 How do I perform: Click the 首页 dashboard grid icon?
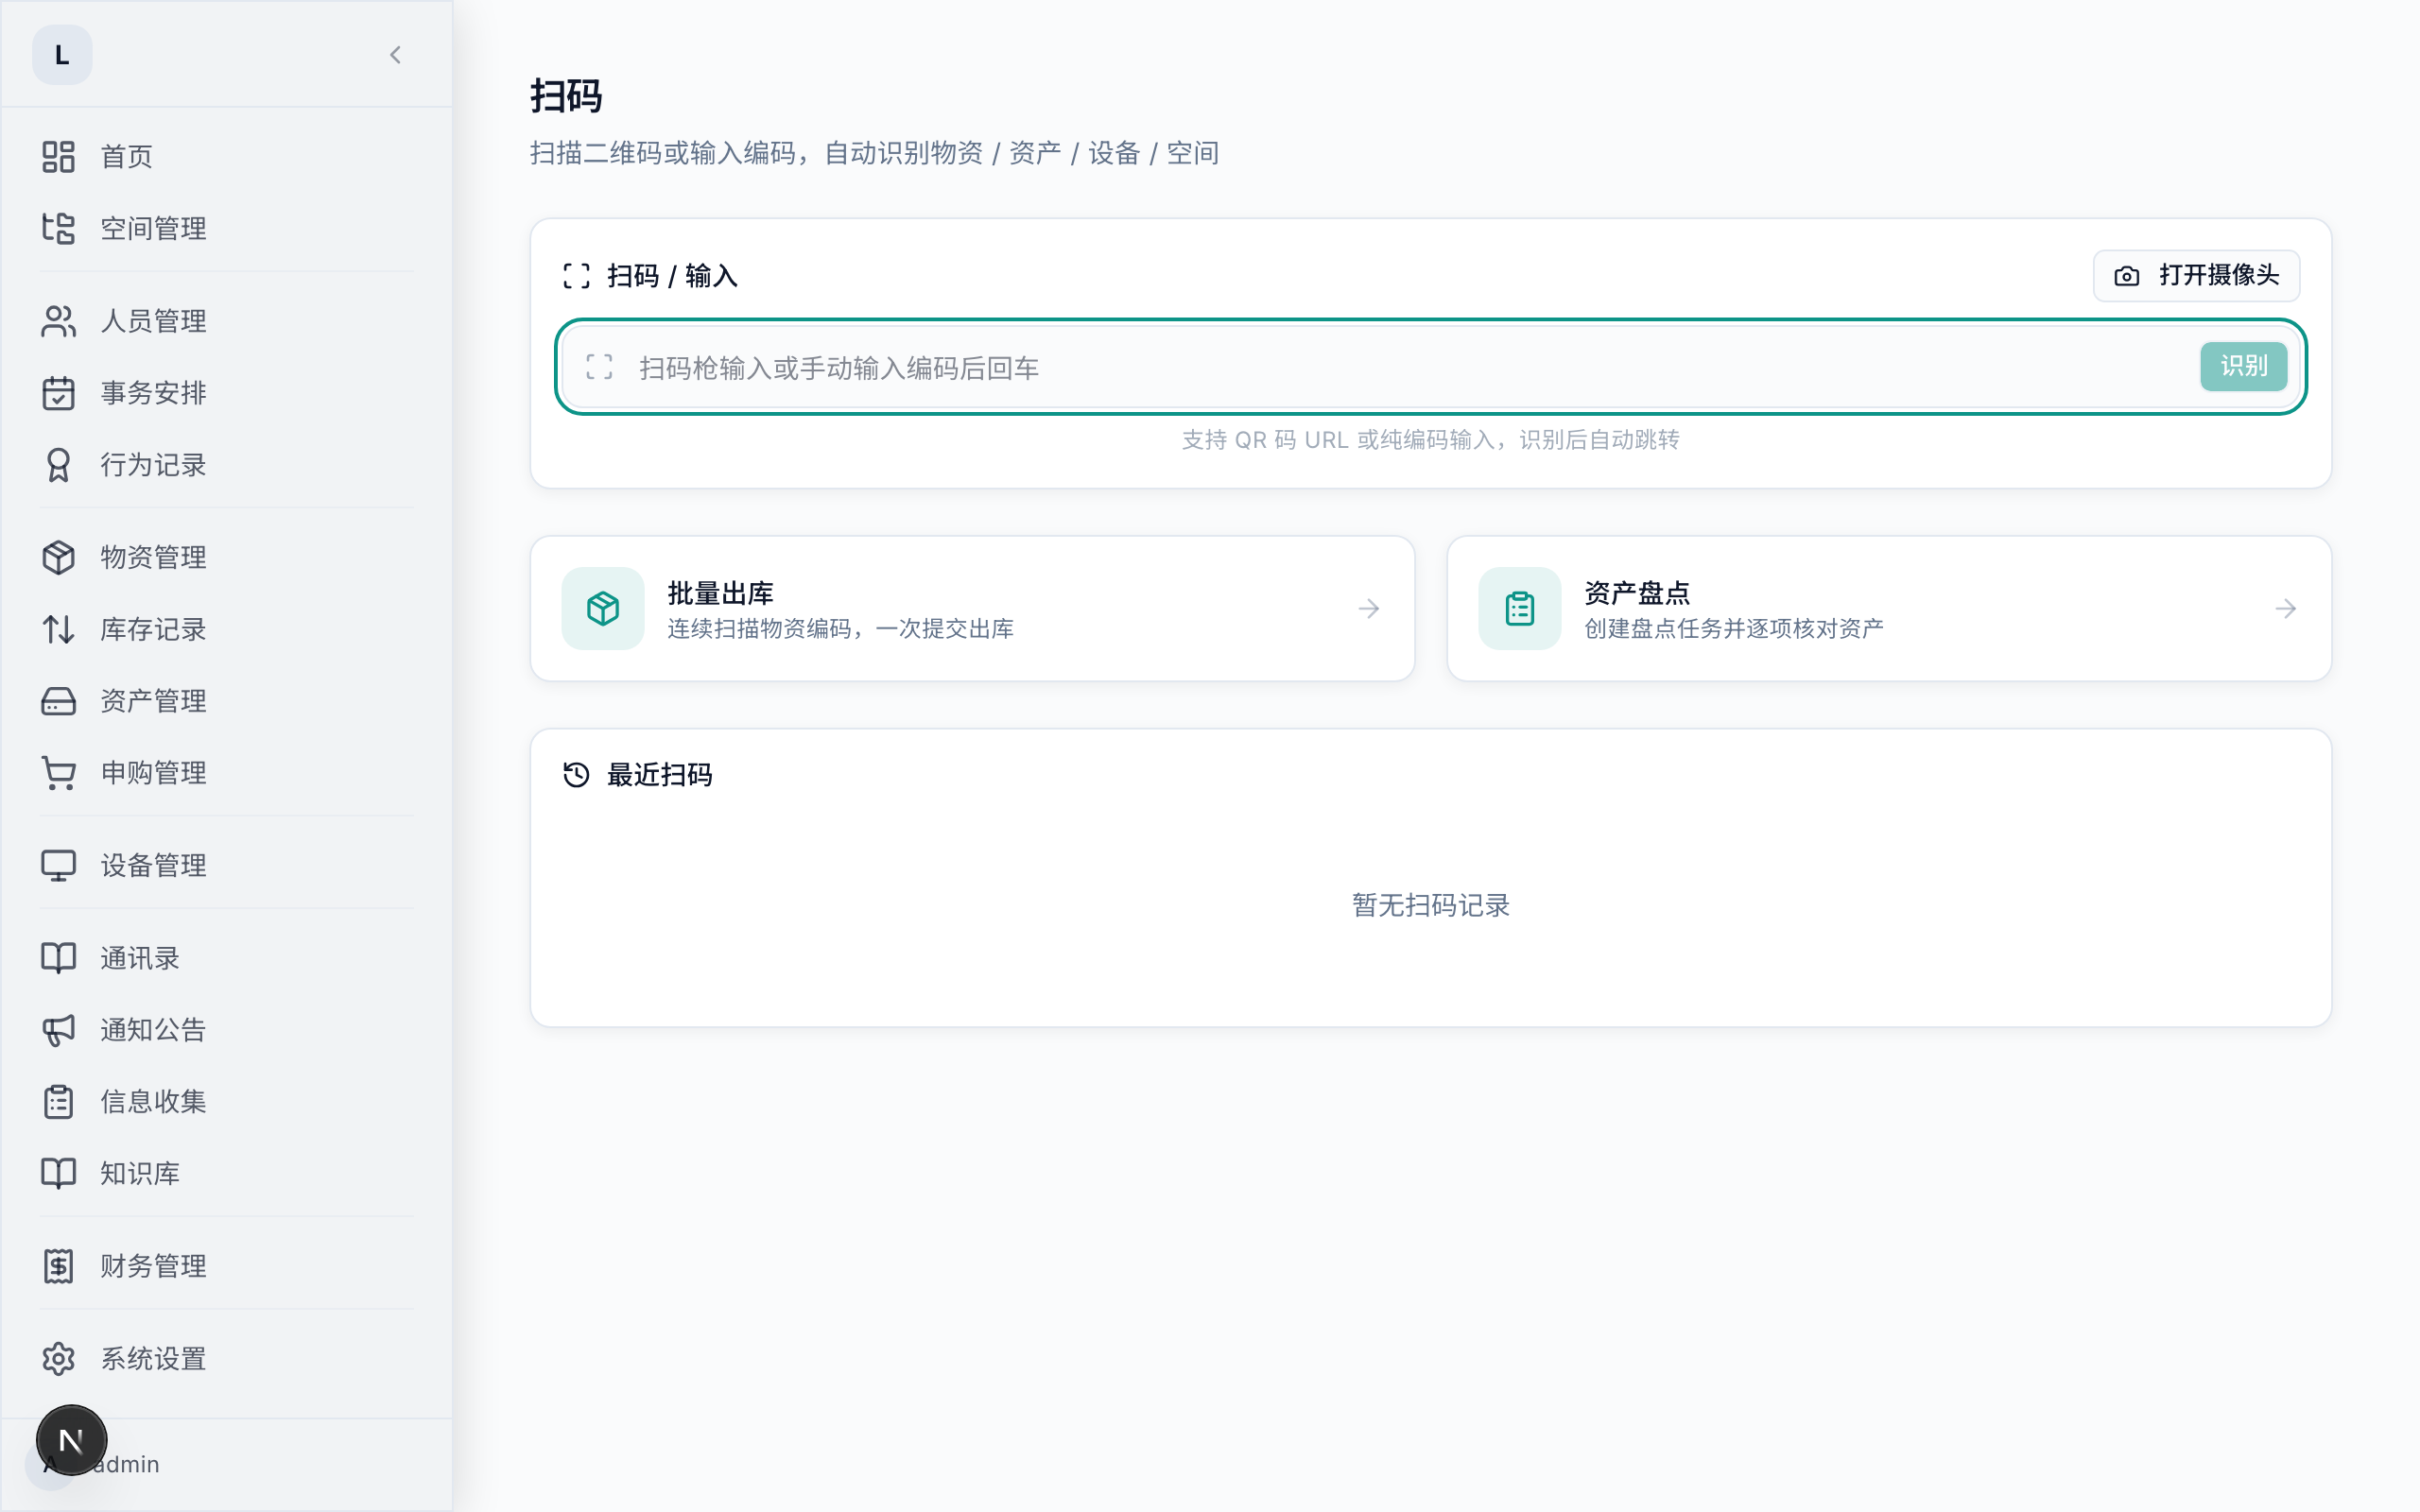58,156
